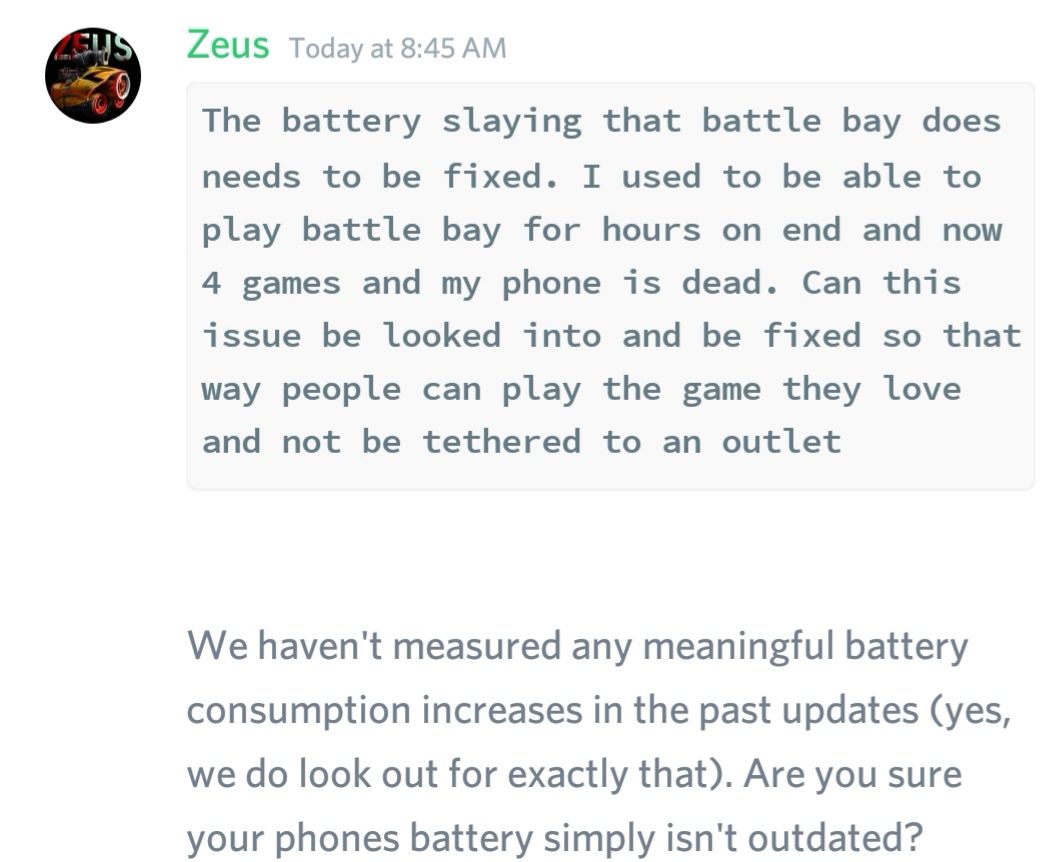This screenshot has height=862, width=1059.
Task: Click the "Today at 8:45 AM" timestamp
Action: click(x=398, y=48)
